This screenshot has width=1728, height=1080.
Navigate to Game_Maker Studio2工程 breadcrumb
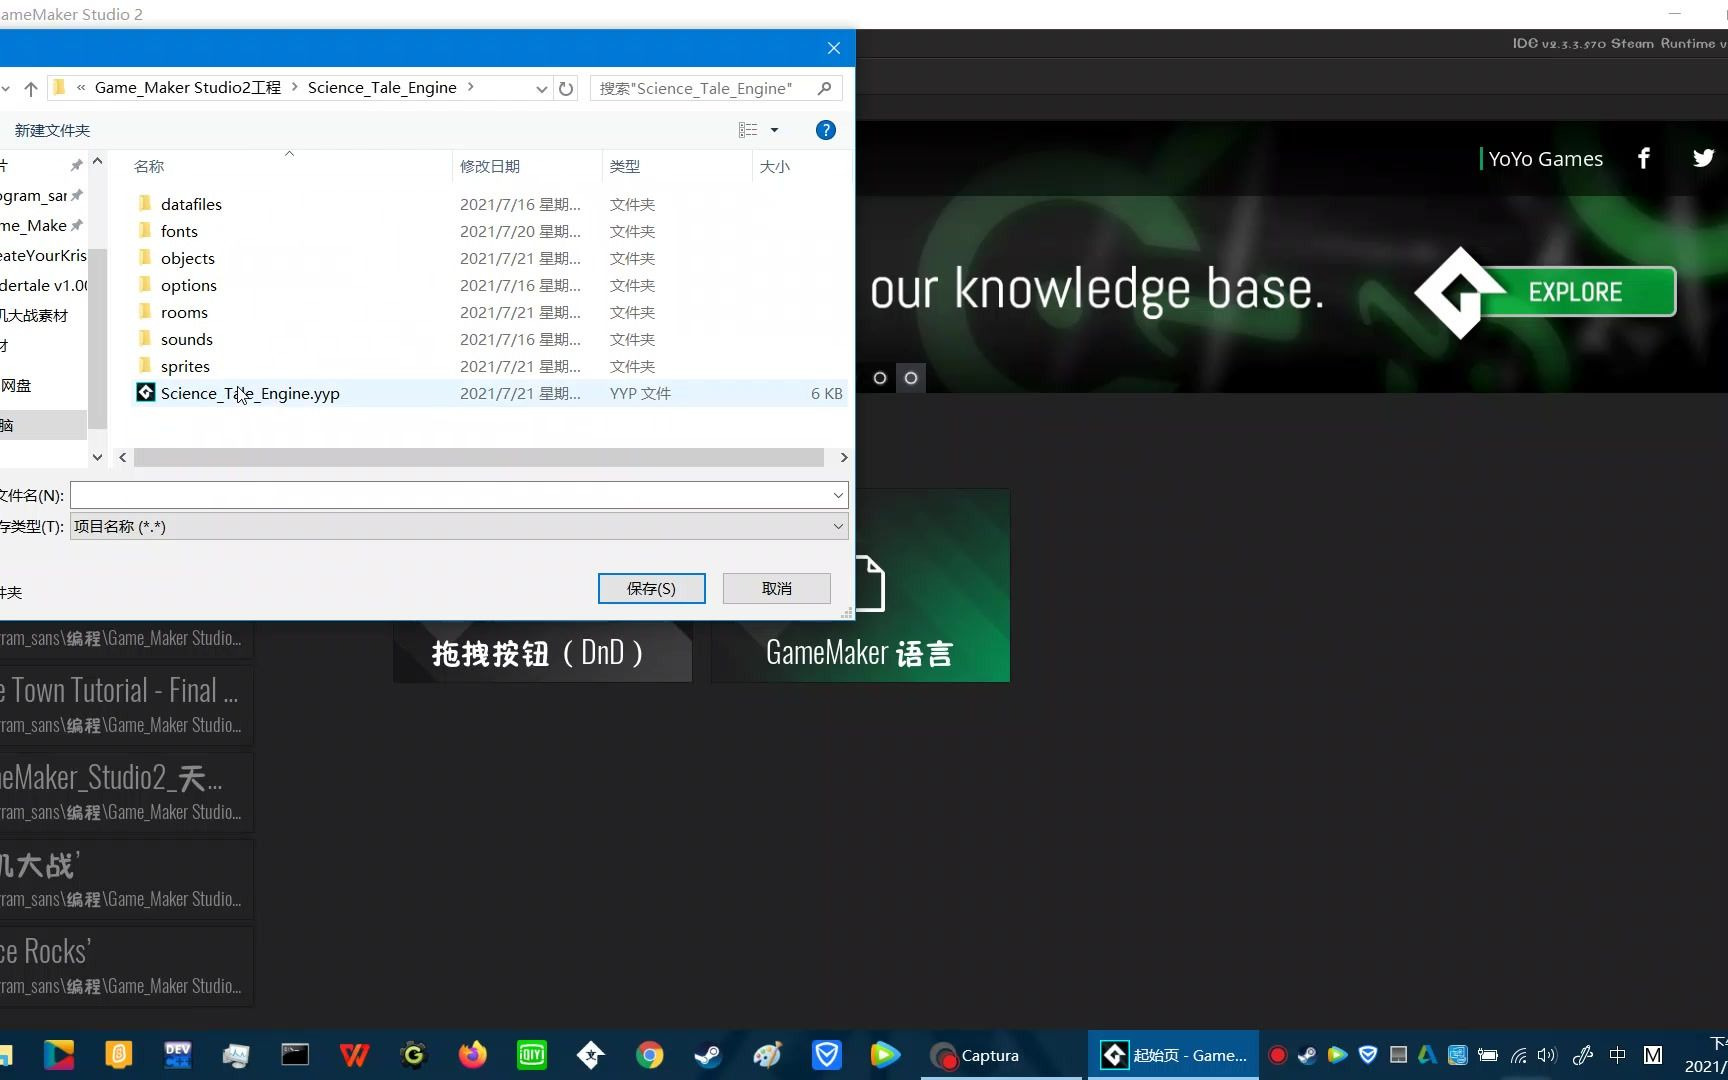point(188,87)
